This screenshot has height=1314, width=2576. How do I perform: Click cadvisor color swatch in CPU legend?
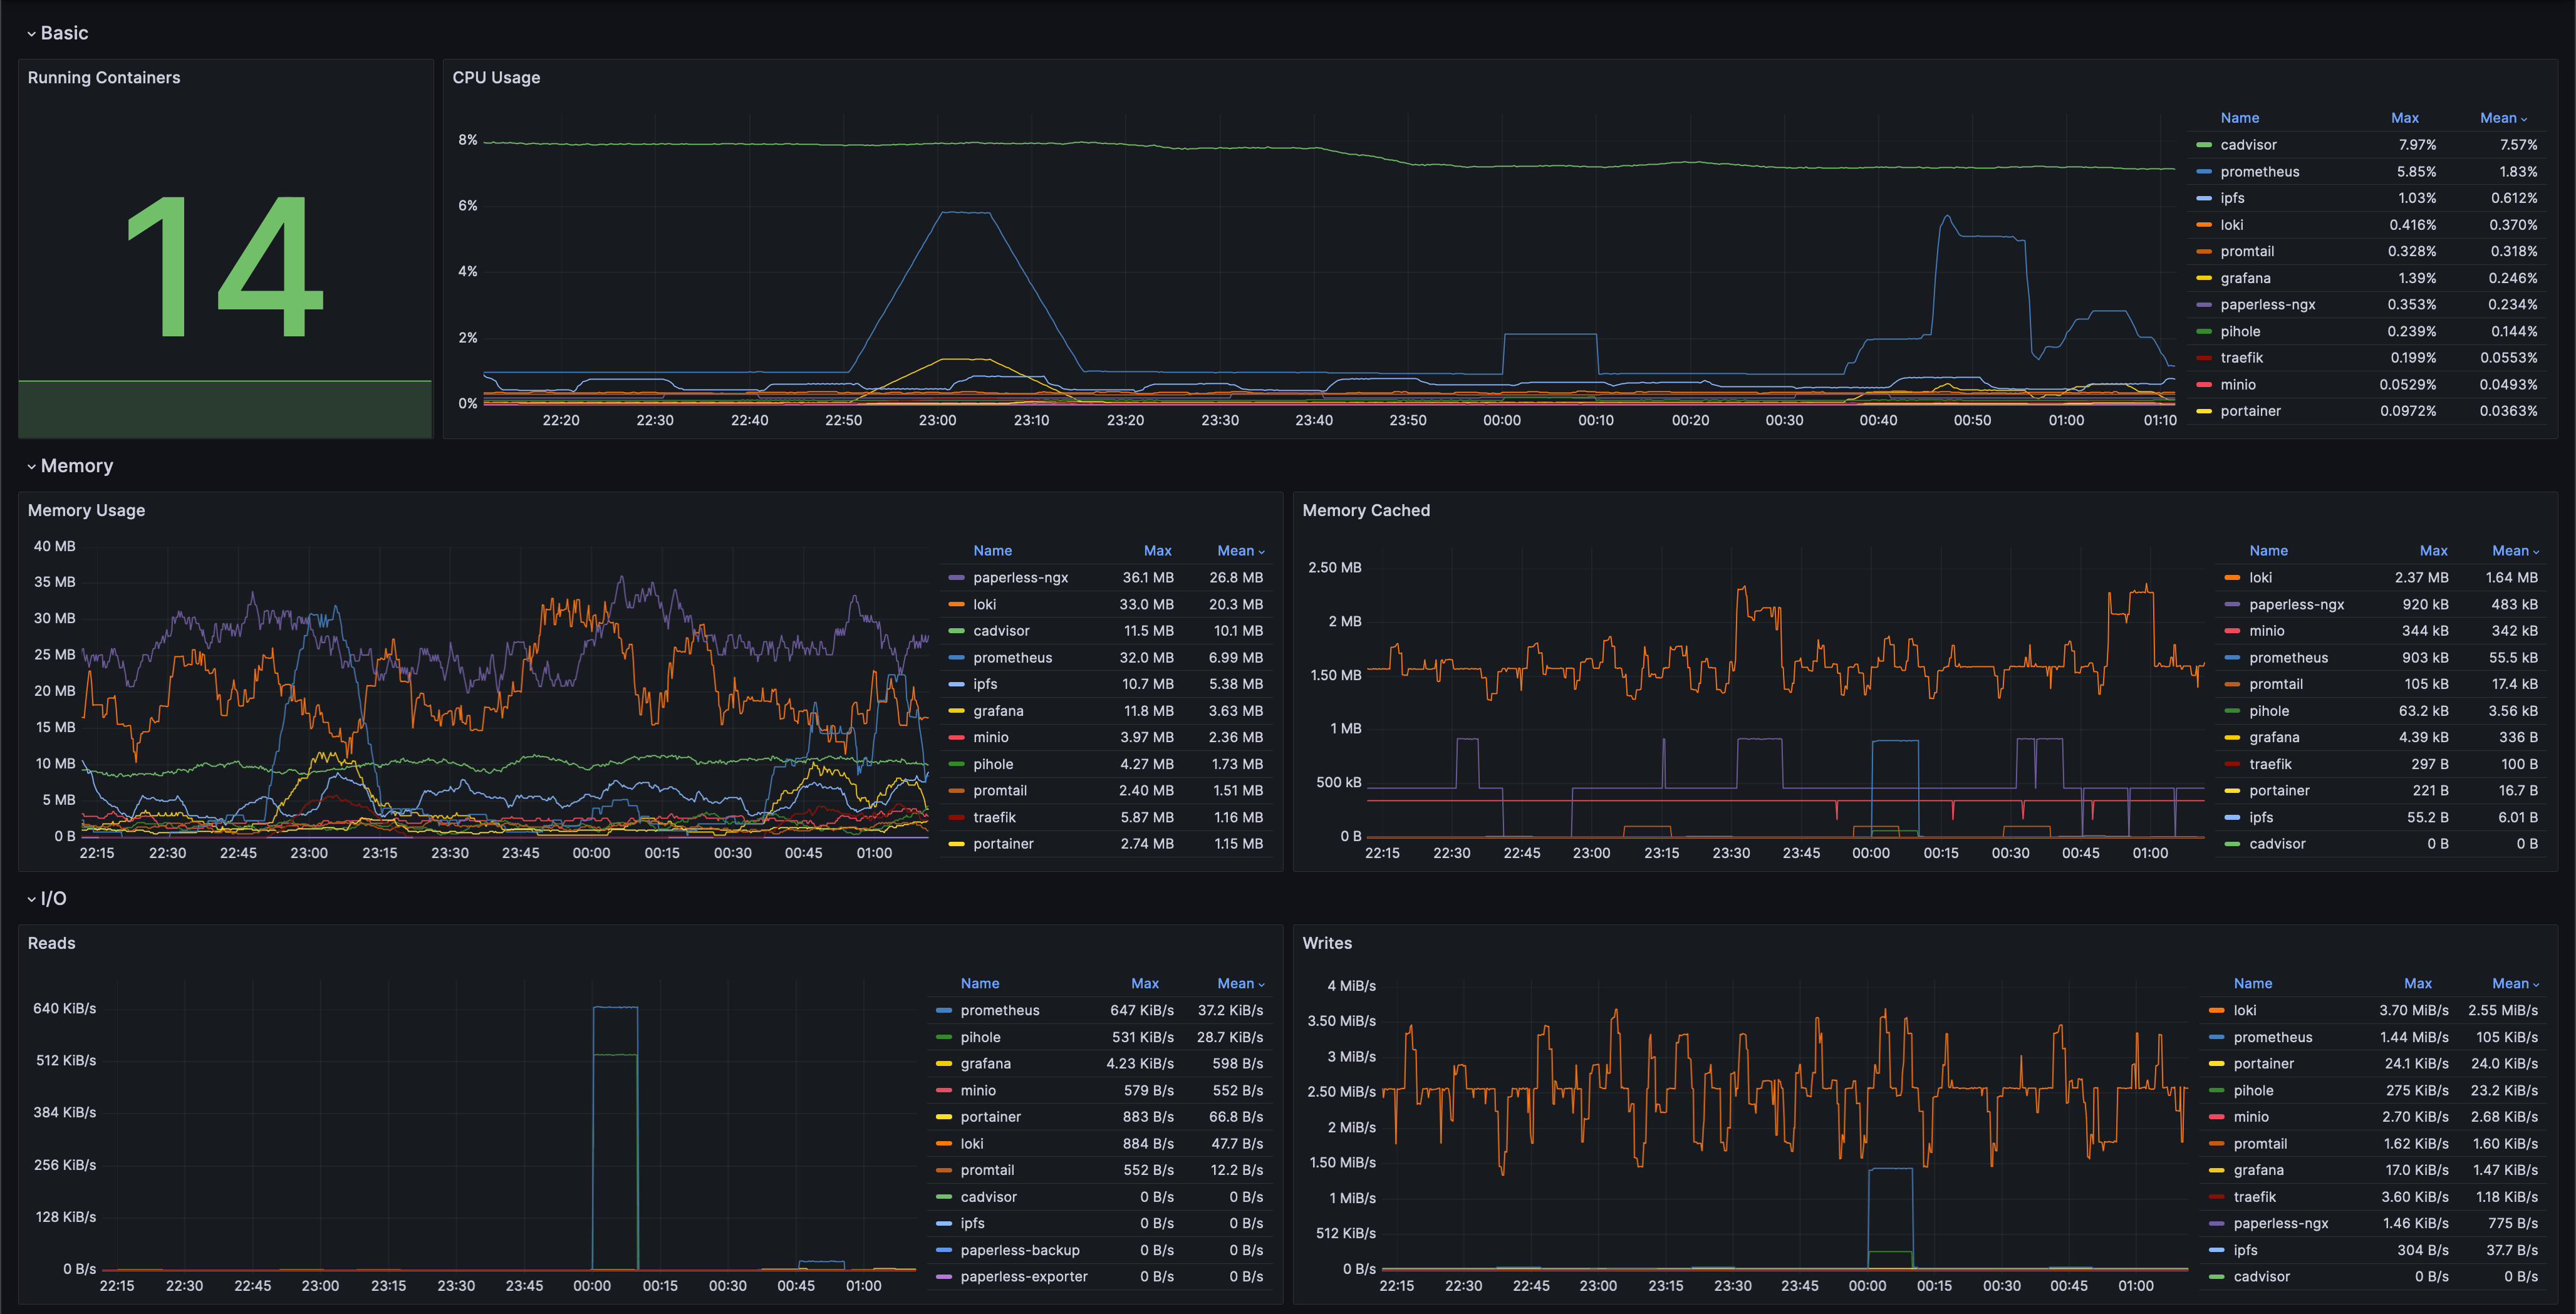click(2203, 145)
